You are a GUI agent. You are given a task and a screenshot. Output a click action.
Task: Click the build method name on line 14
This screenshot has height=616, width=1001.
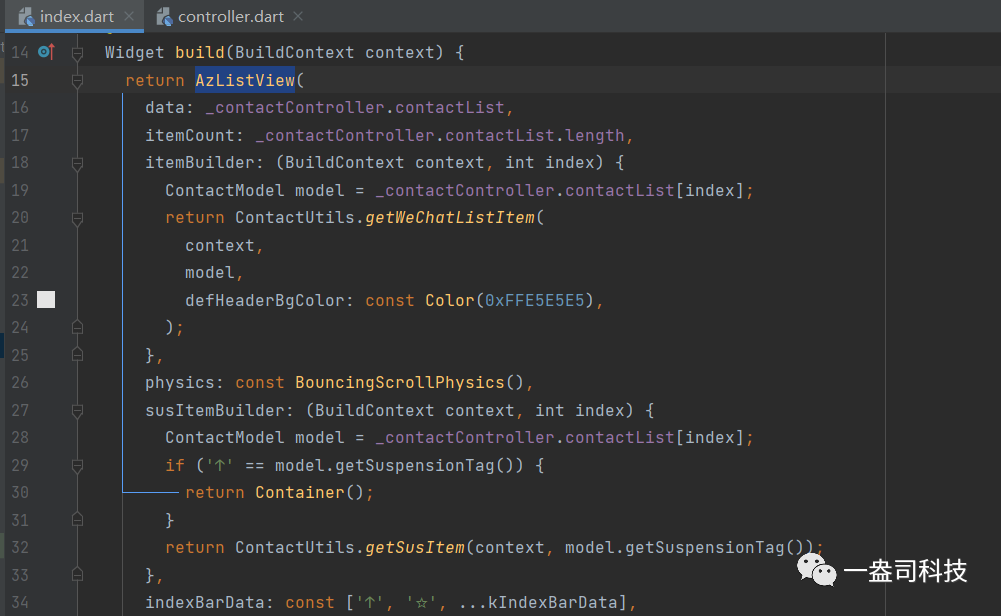(200, 52)
